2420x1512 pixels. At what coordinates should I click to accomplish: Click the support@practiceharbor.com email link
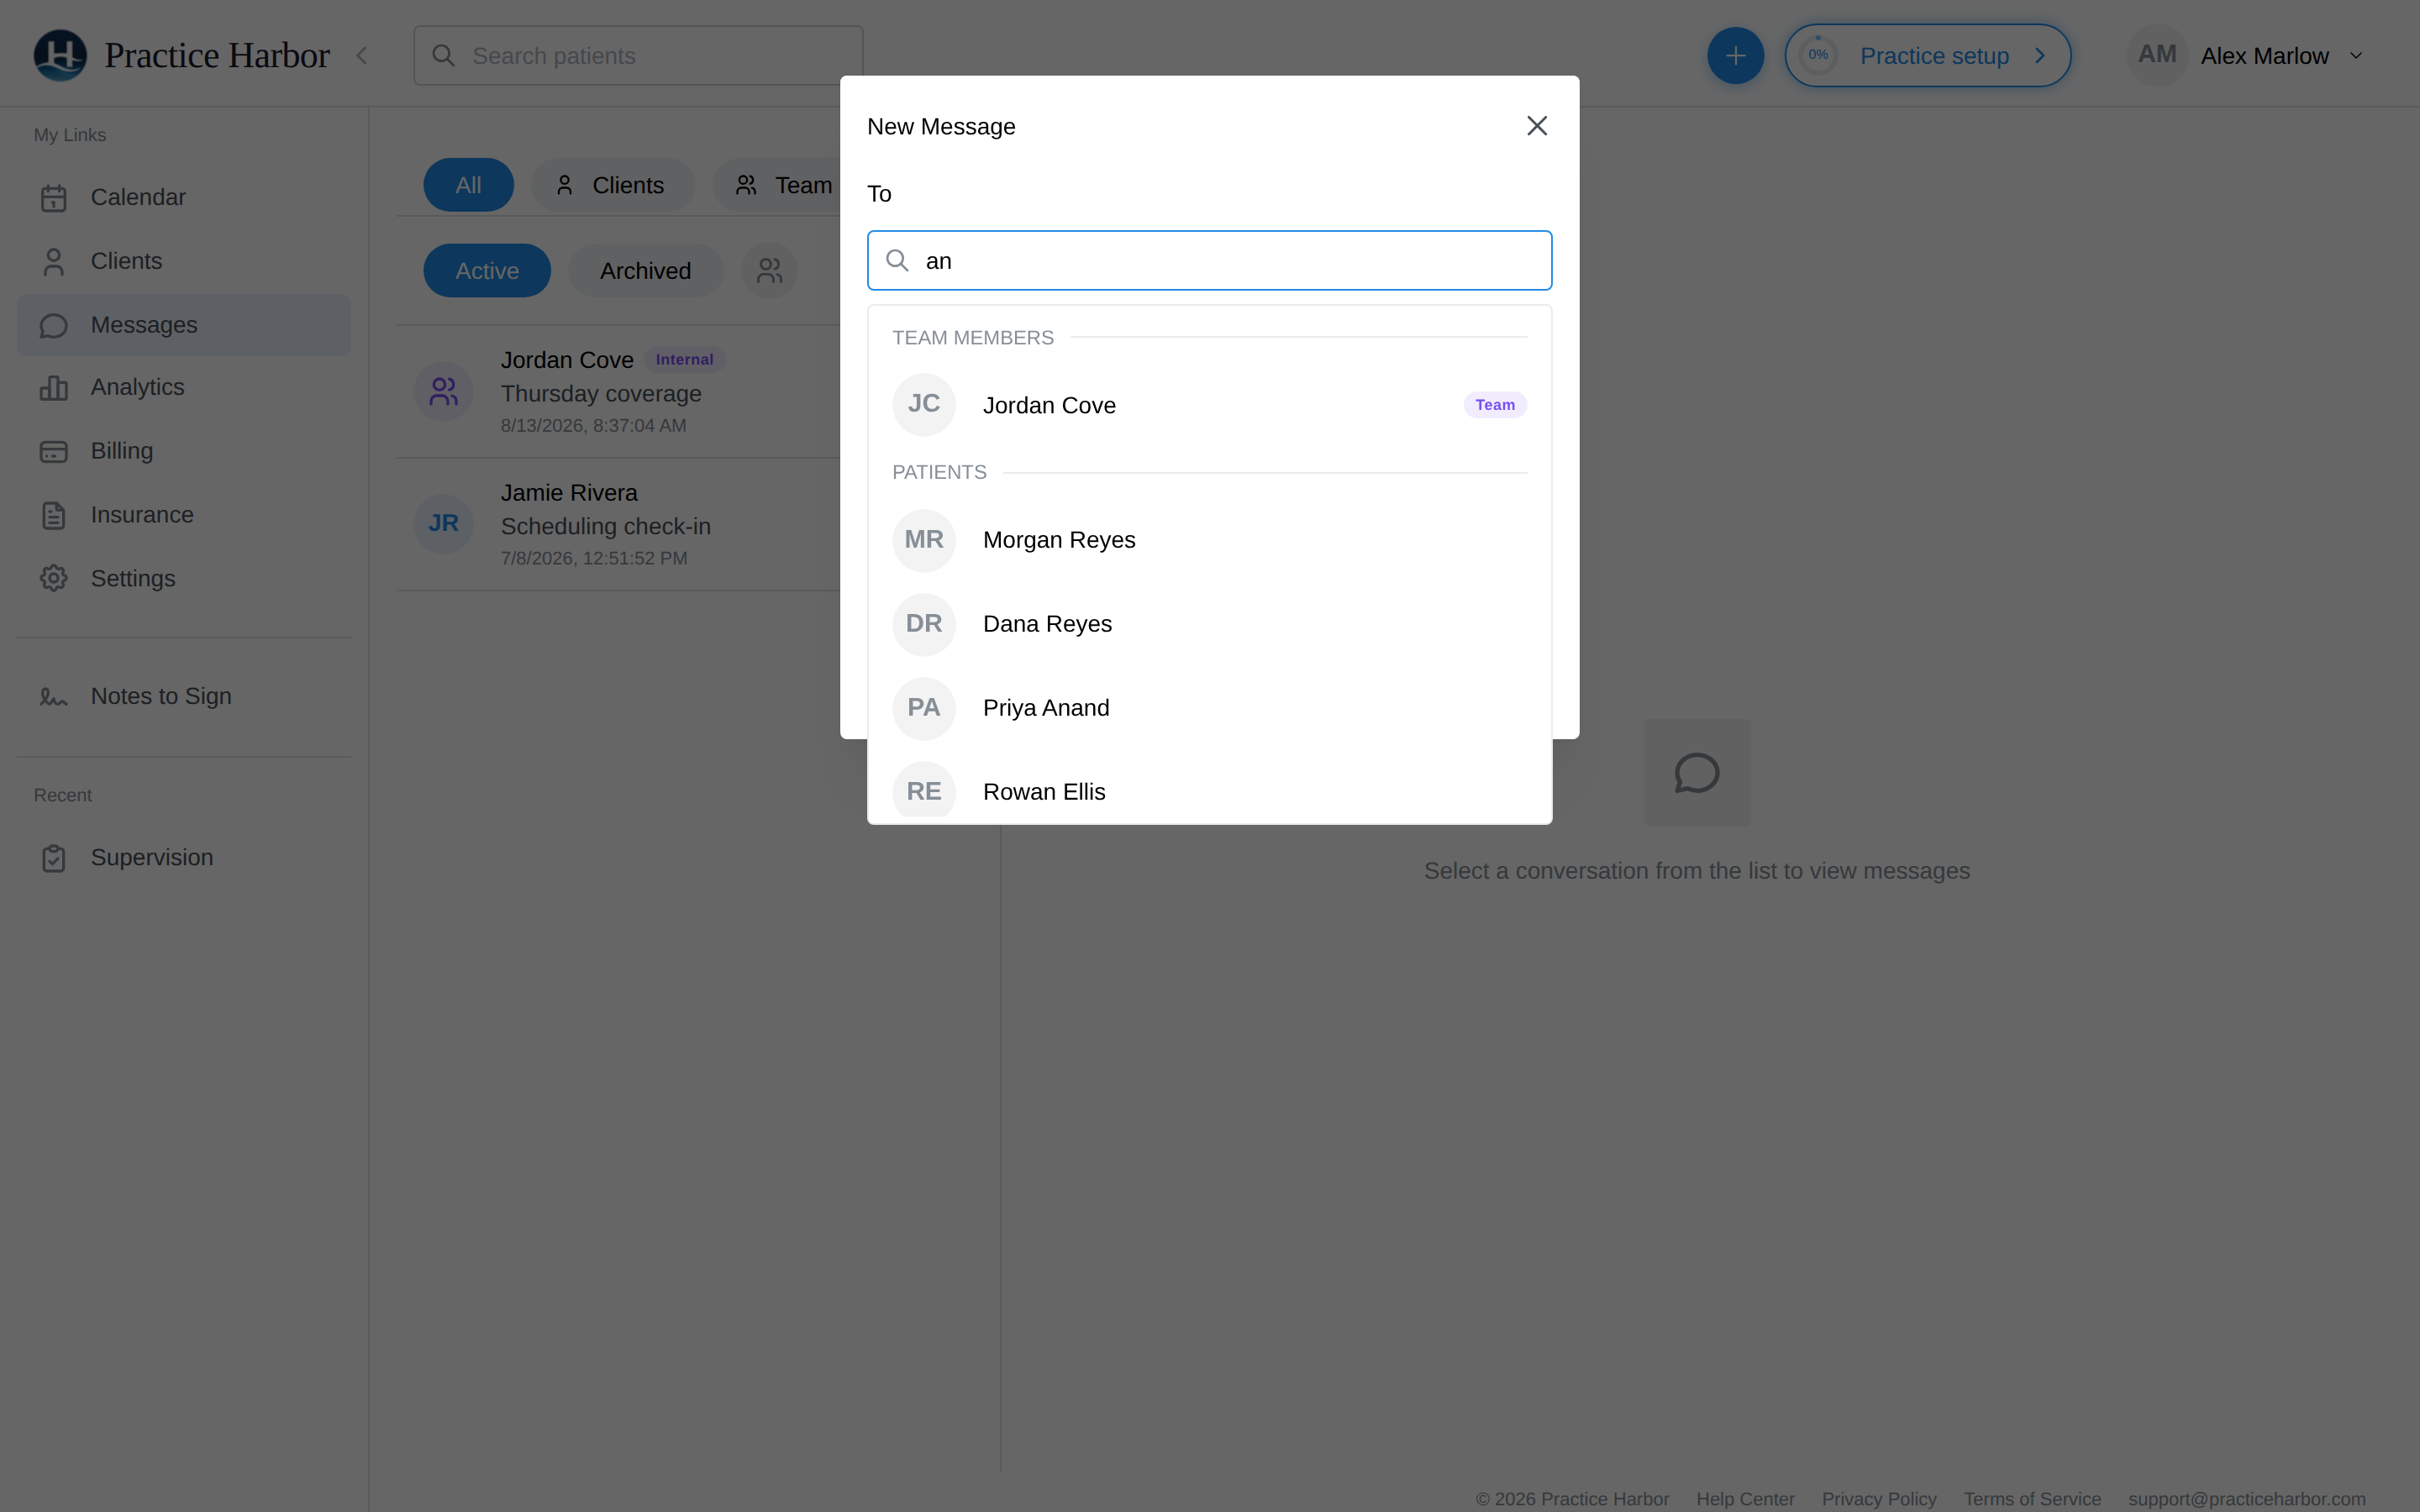tap(2247, 1499)
